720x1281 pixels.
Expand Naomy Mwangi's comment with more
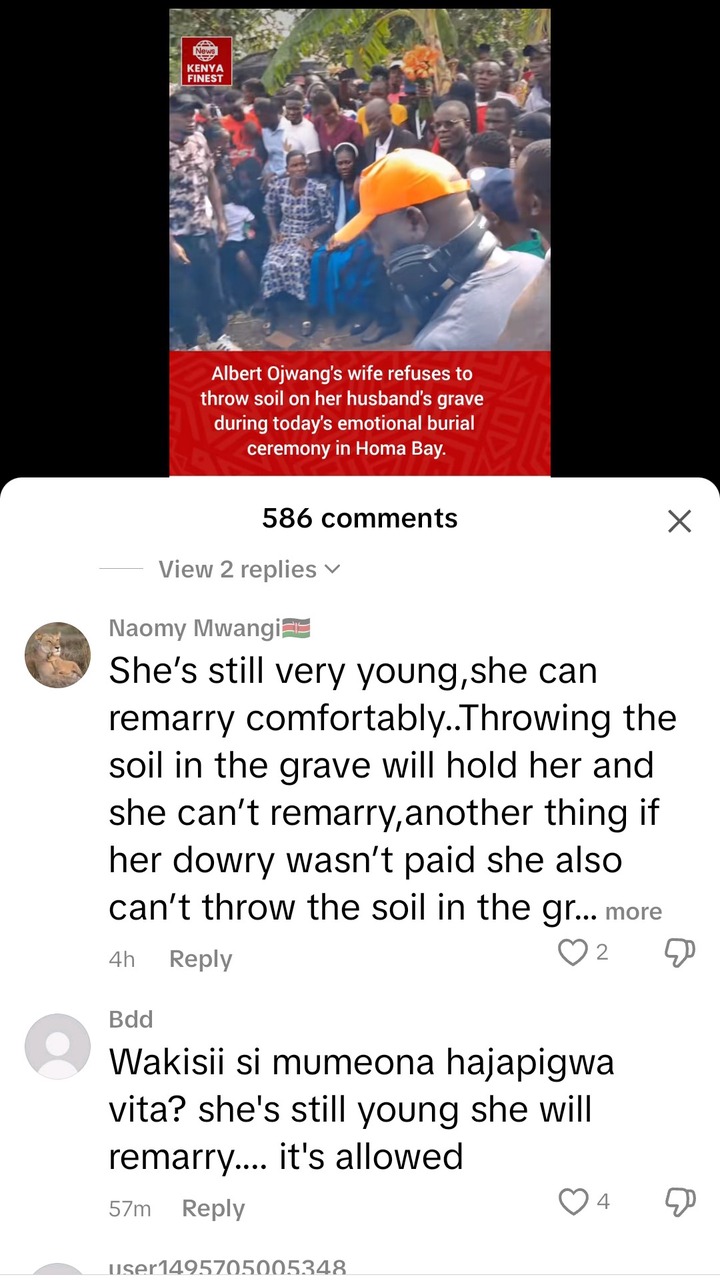tap(633, 911)
